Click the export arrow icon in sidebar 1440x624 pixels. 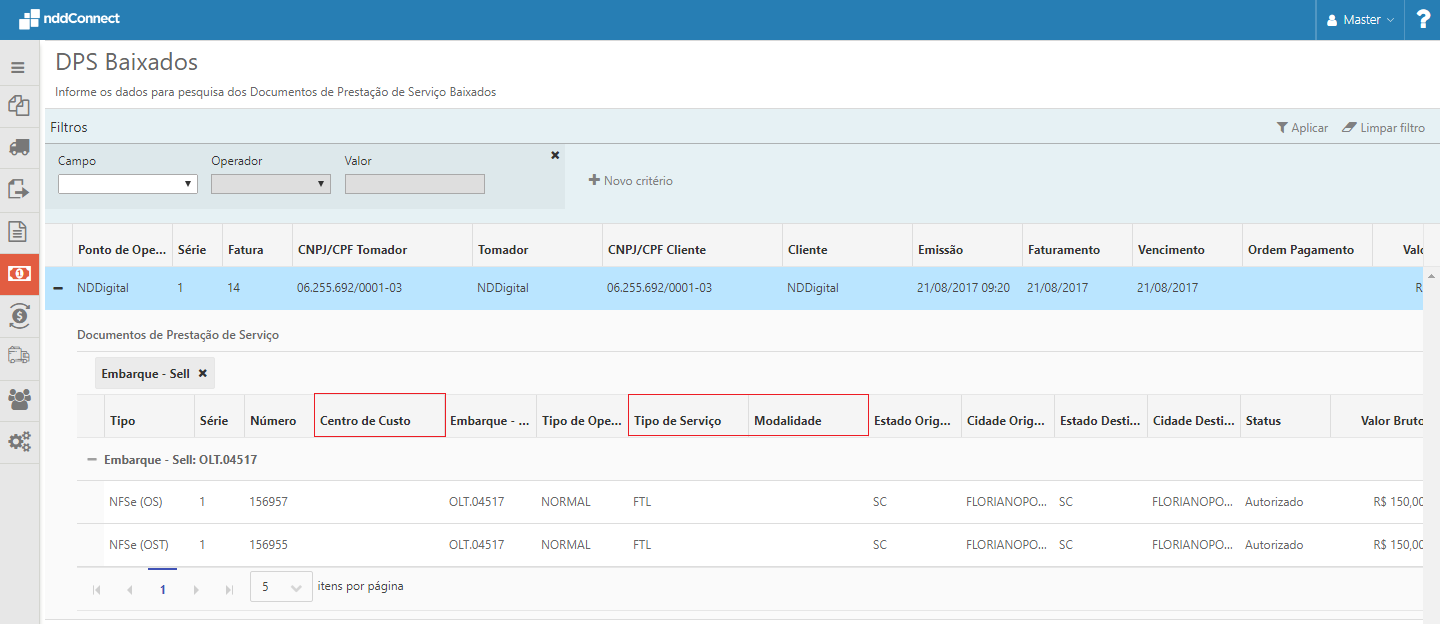tap(18, 189)
